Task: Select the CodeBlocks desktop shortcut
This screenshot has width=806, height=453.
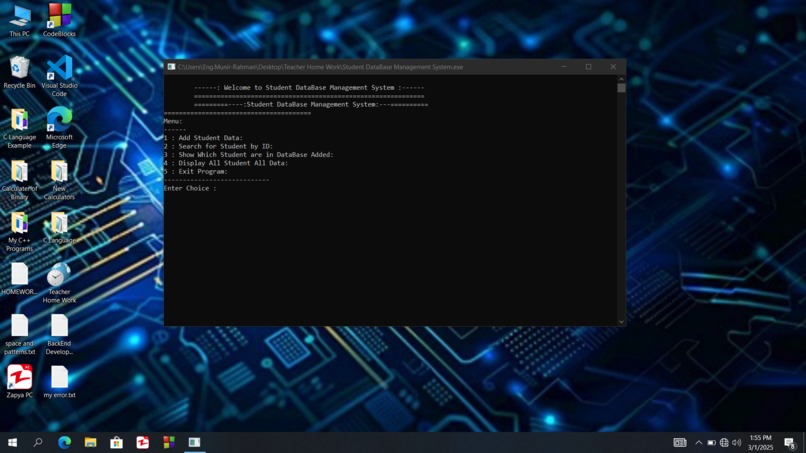Action: point(59,20)
